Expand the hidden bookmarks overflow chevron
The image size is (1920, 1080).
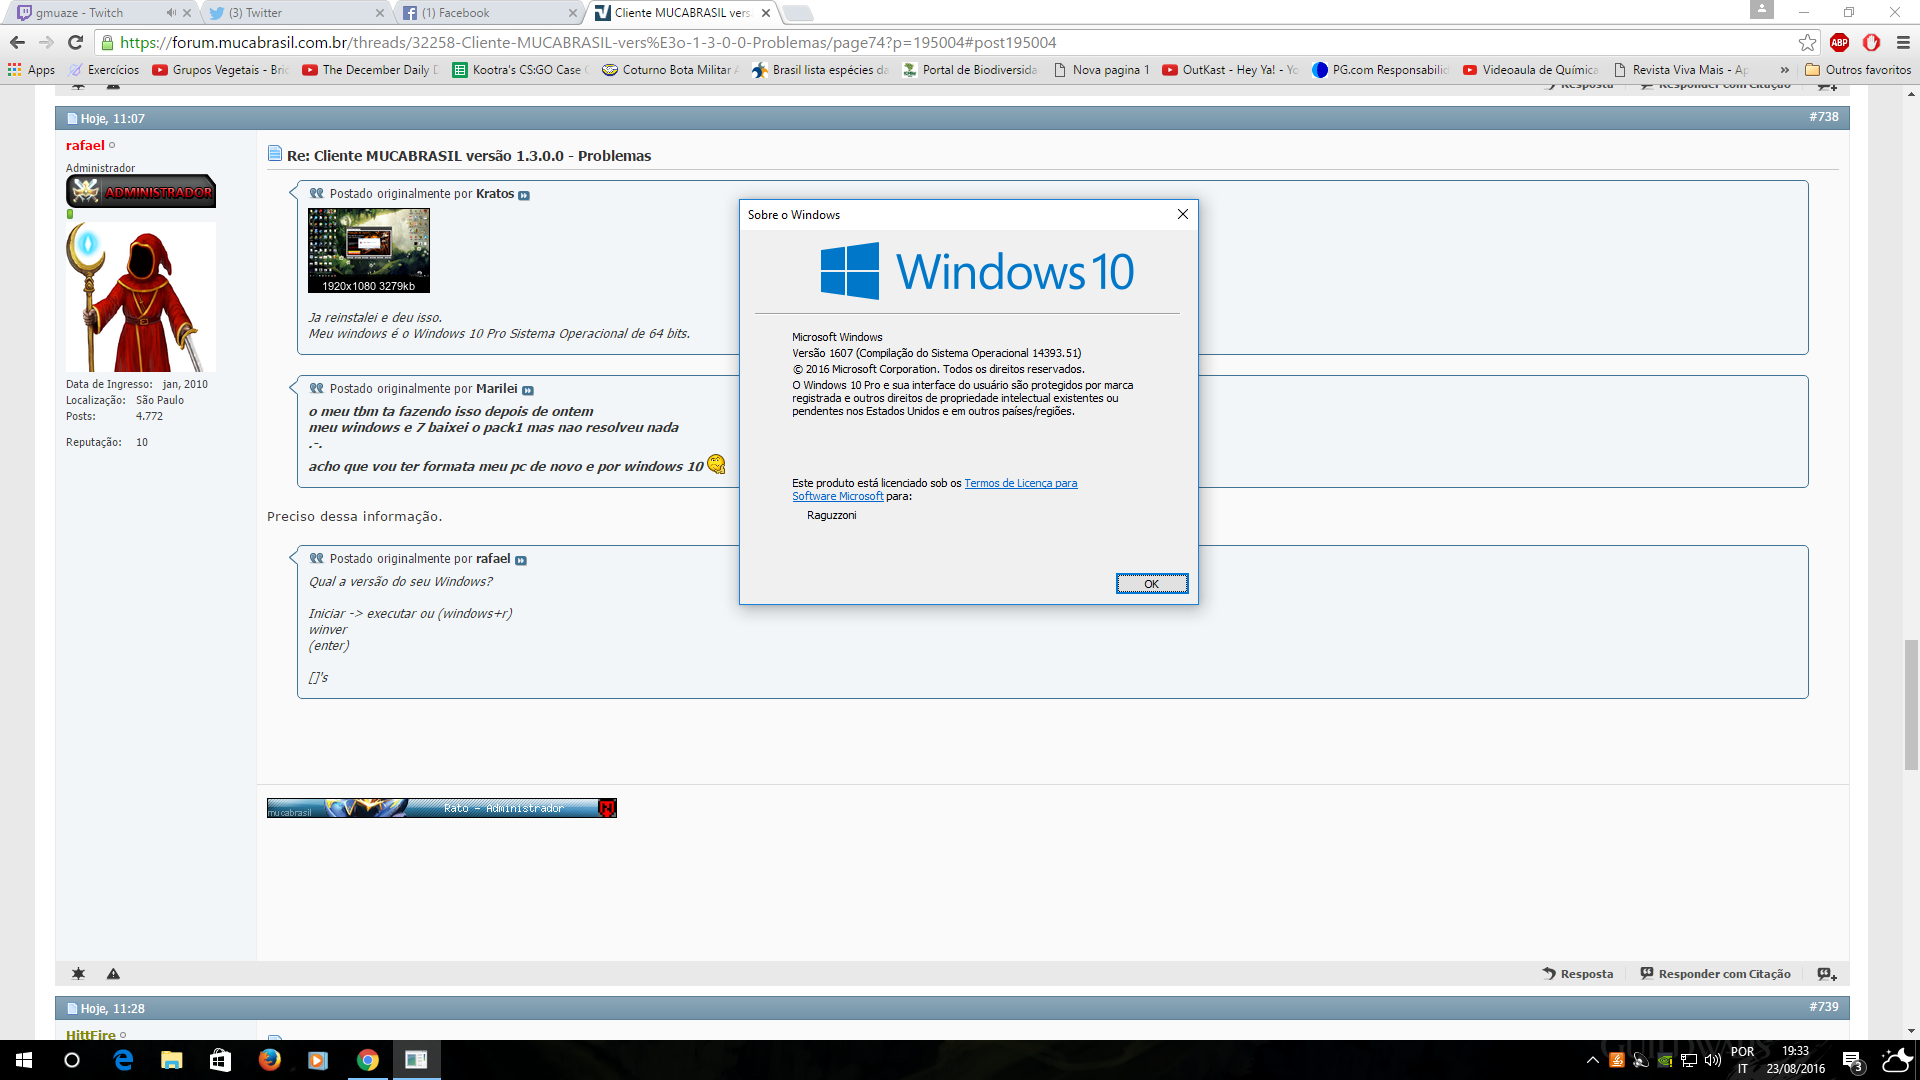1785,70
